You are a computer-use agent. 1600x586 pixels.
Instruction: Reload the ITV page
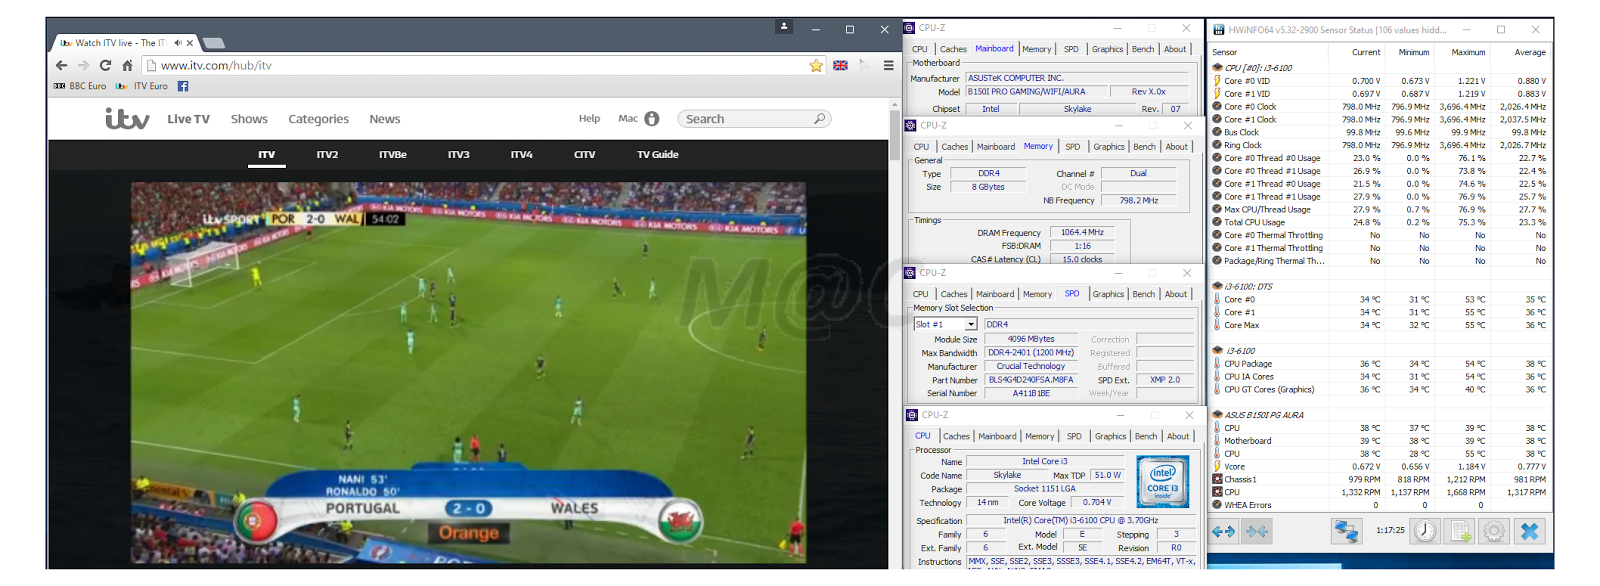[x=105, y=65]
